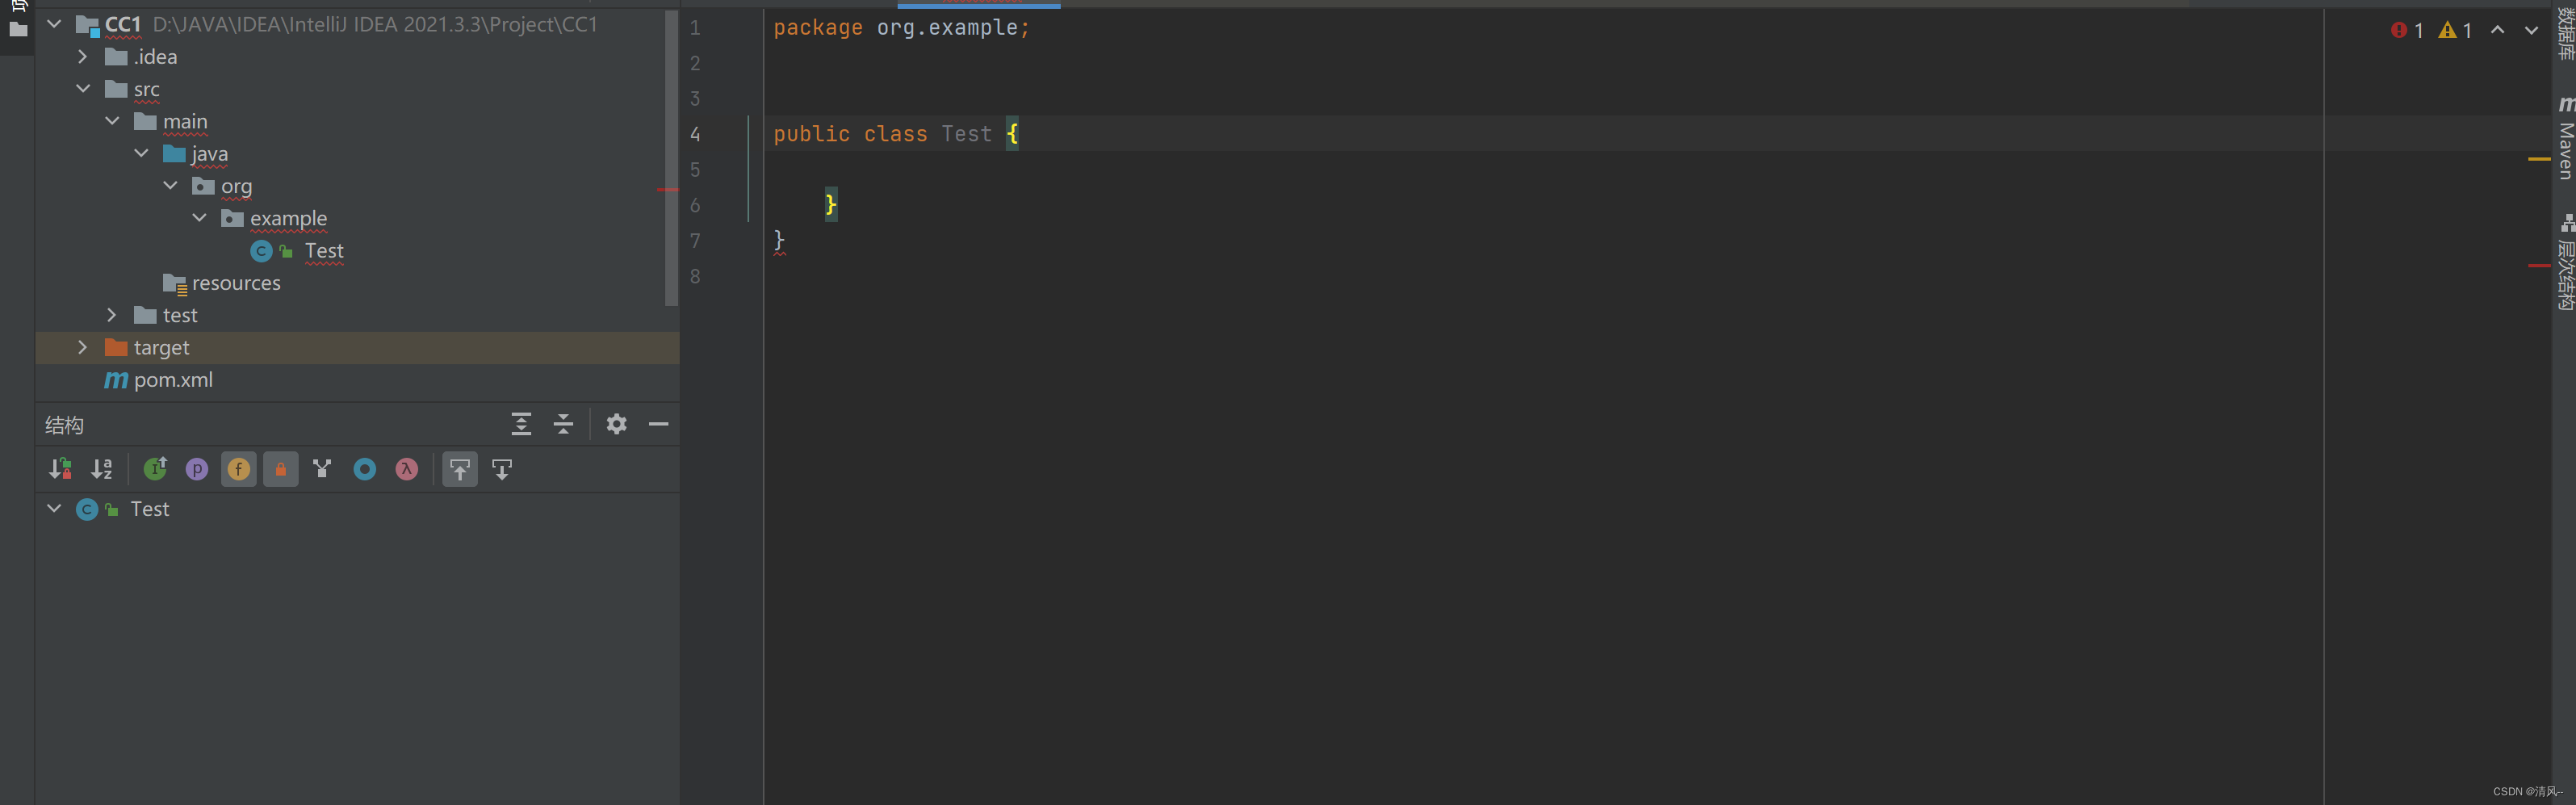Viewport: 2576px width, 805px height.
Task: Click the highlighted closing brace on line 6
Action: [x=830, y=205]
